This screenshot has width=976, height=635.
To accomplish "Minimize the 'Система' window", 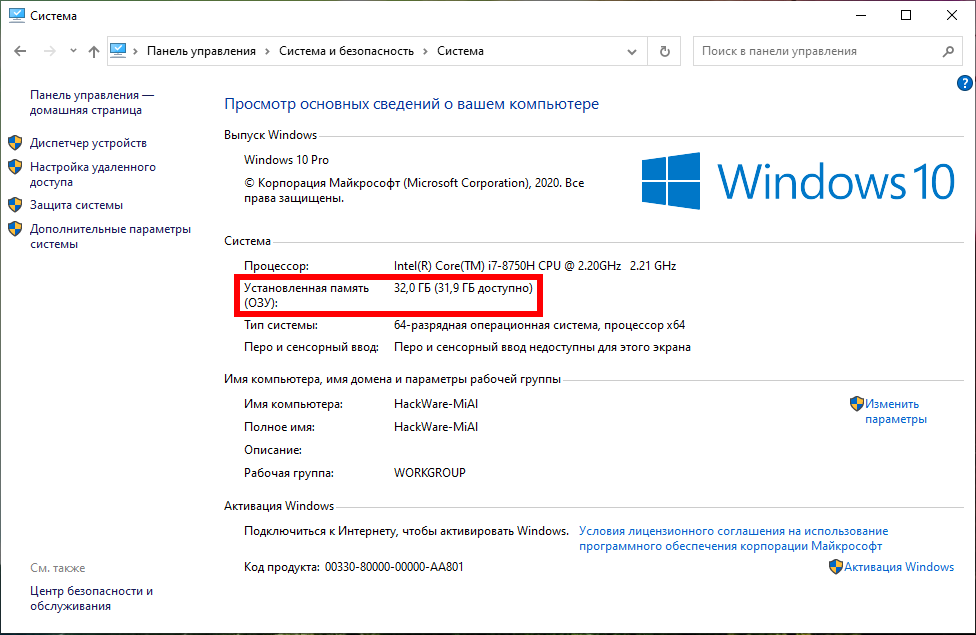I will [861, 16].
